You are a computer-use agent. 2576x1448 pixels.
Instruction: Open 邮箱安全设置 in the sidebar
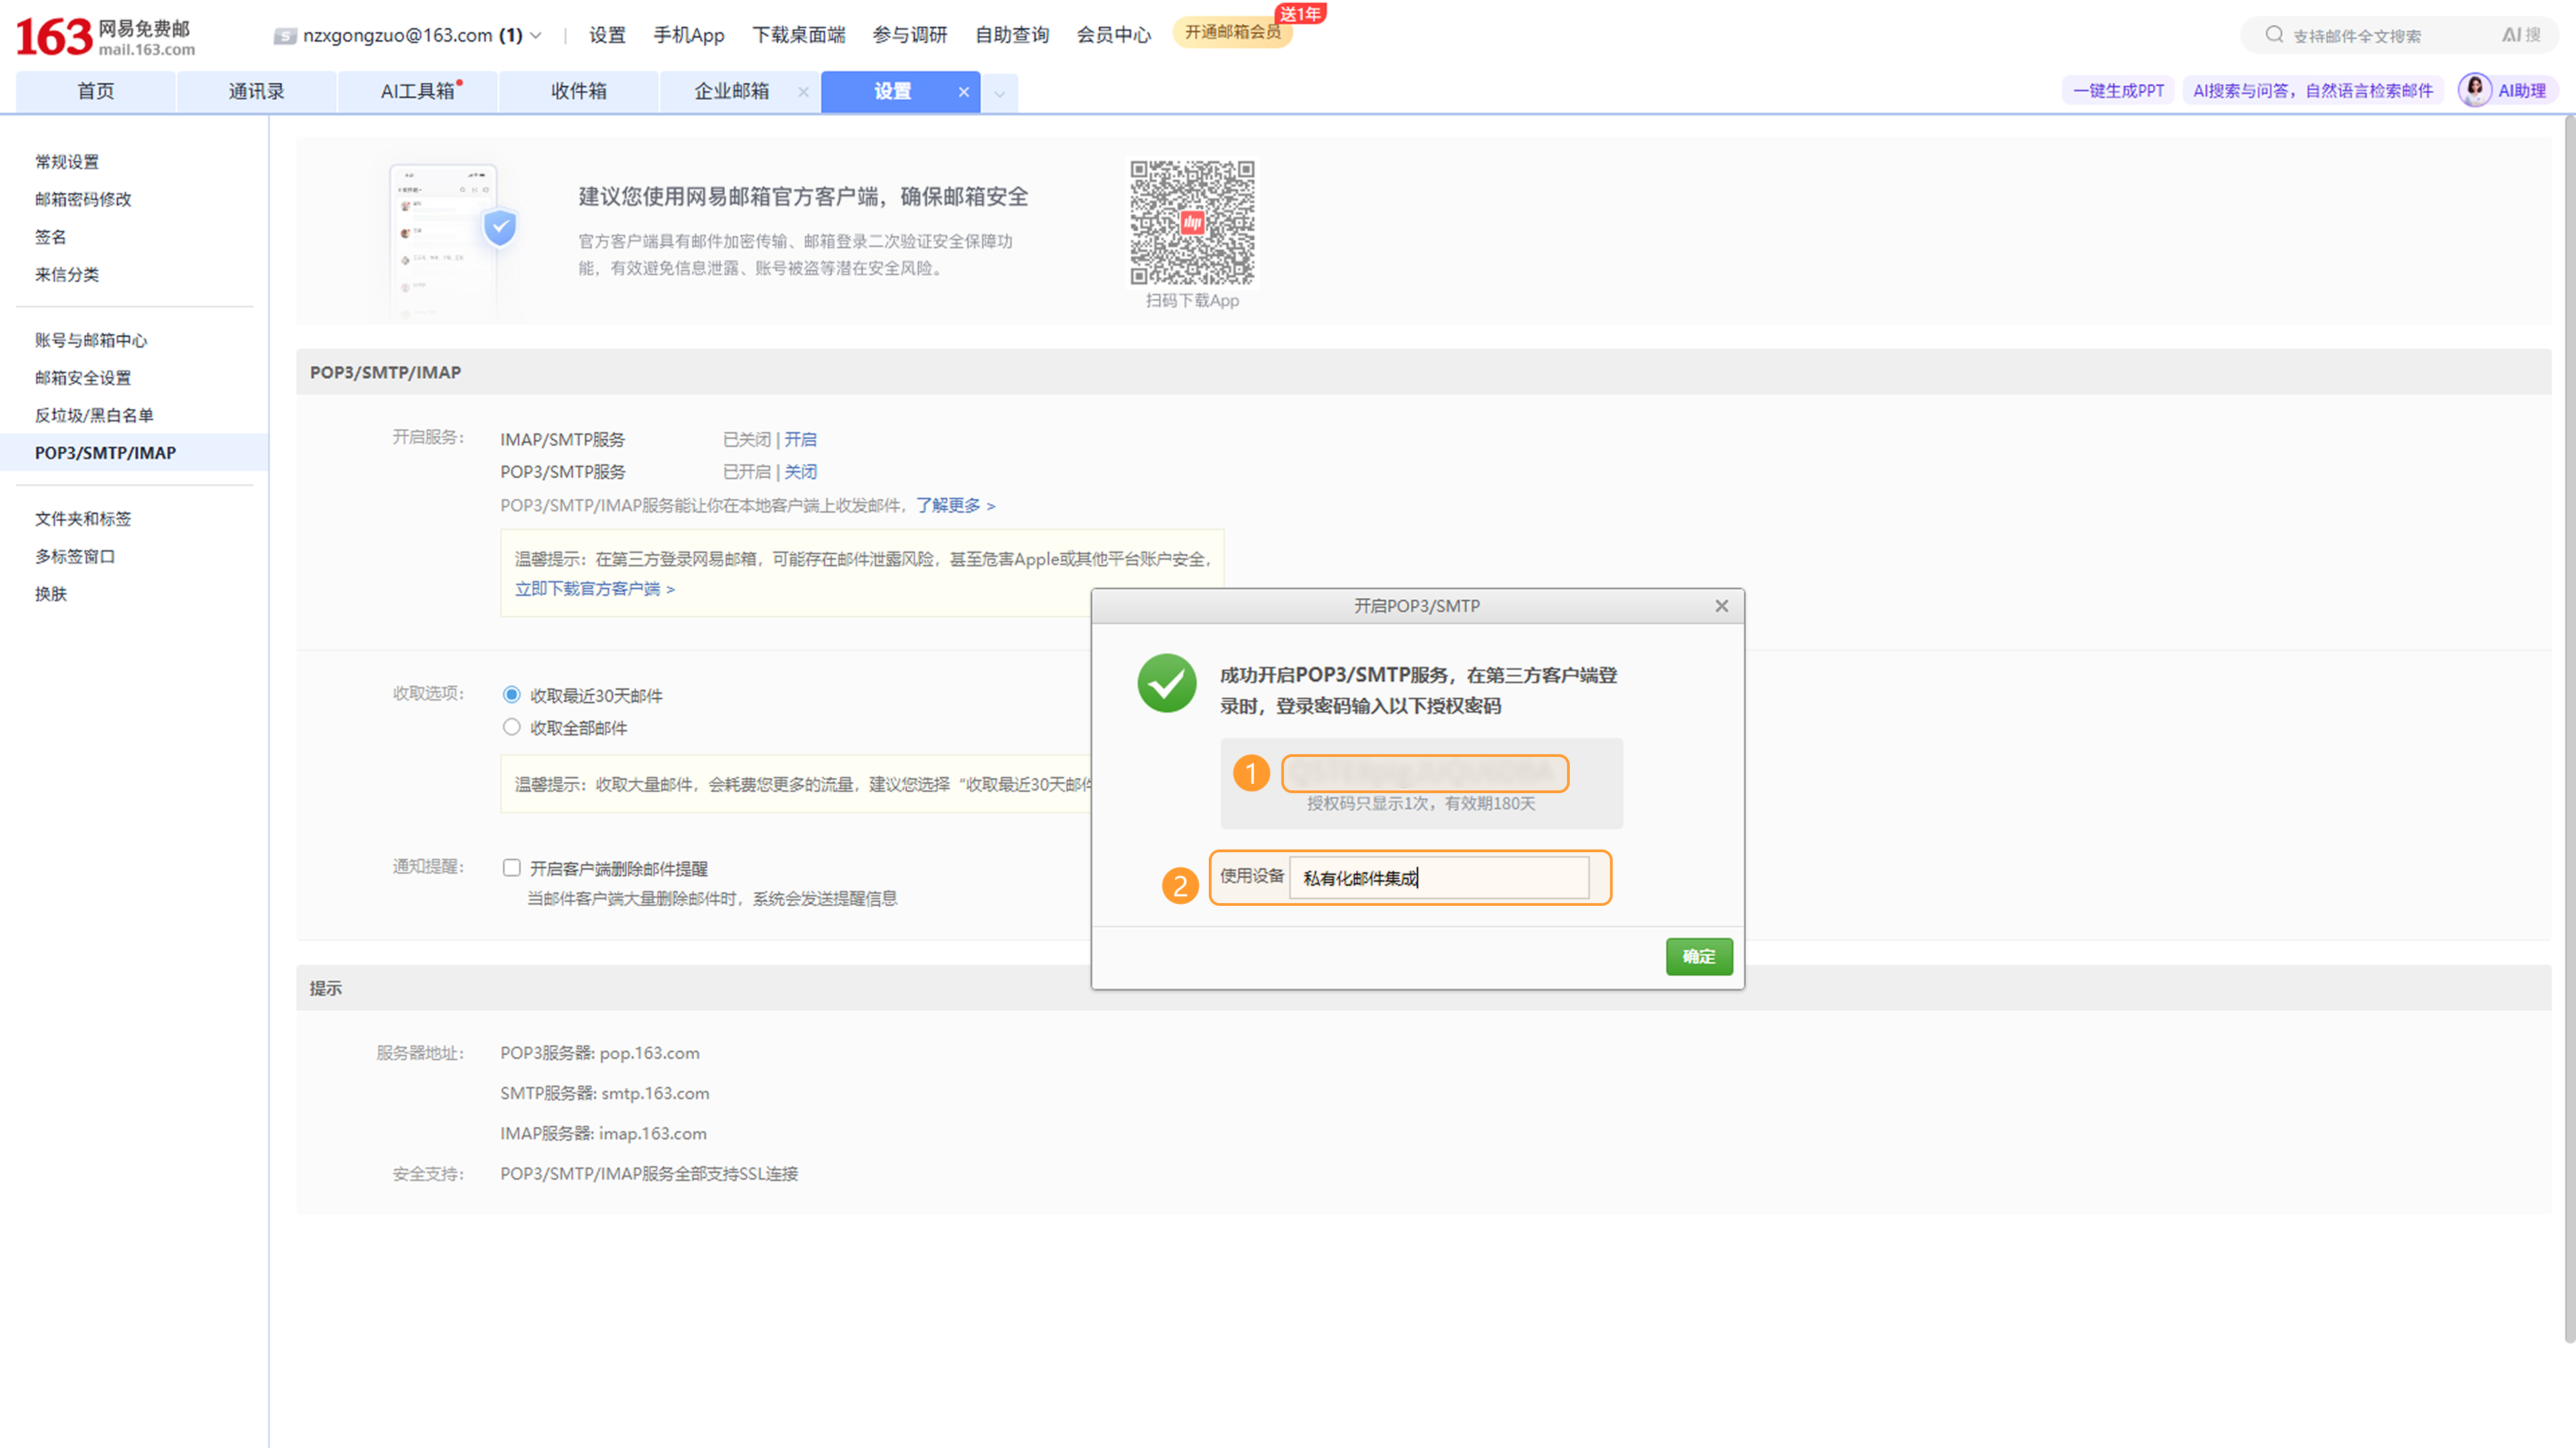pos(83,377)
